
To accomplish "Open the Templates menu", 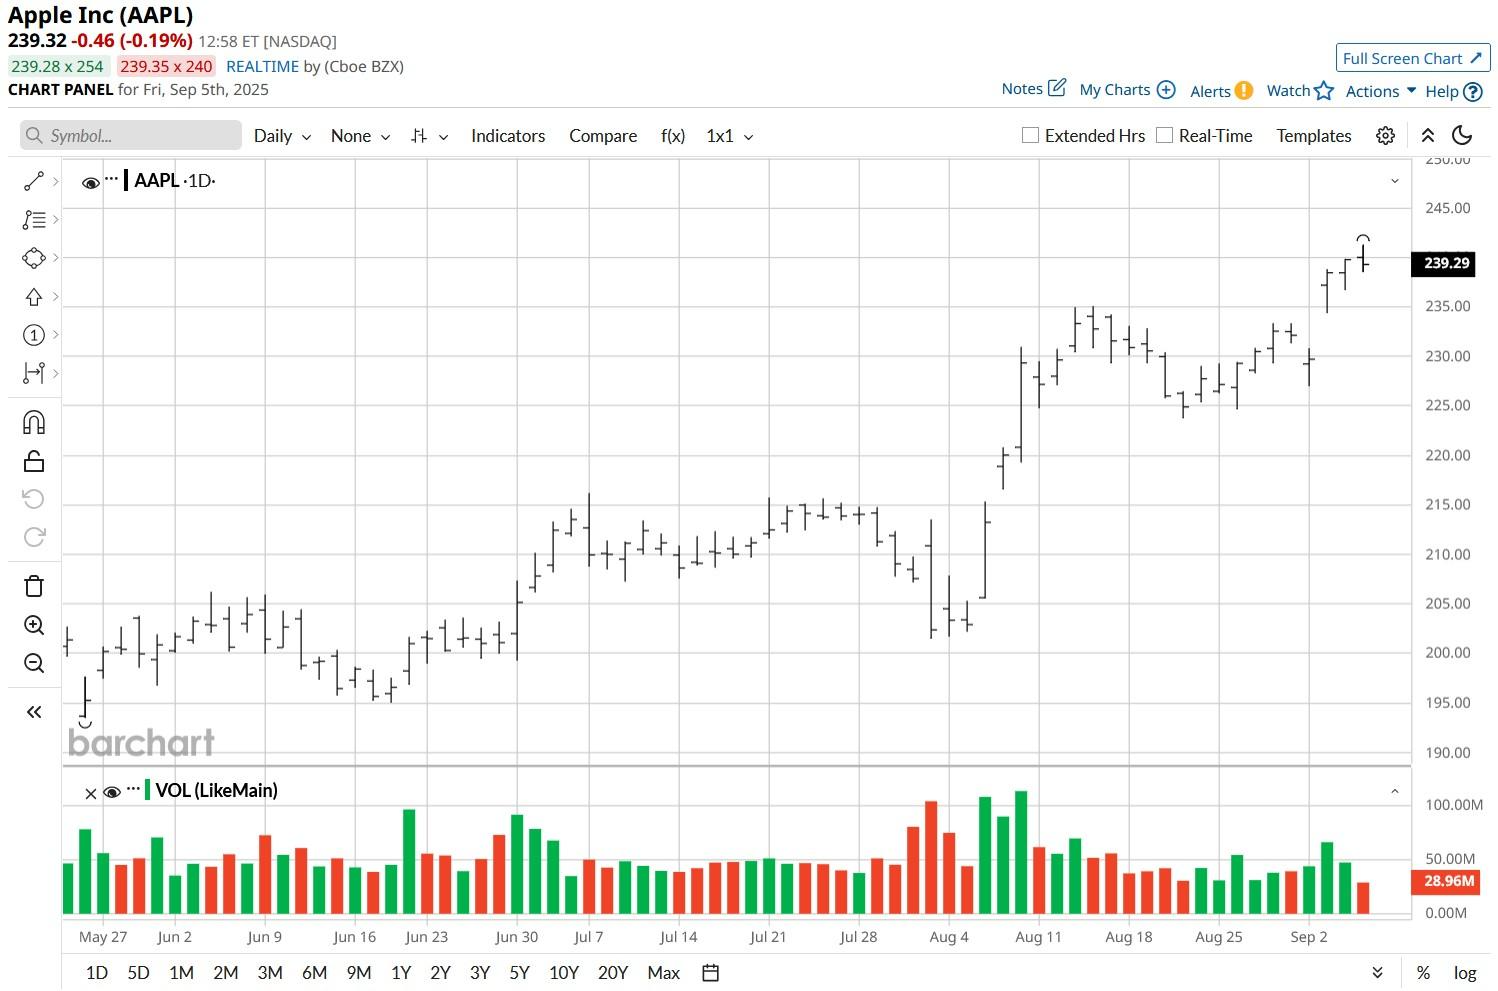I will click(1314, 136).
